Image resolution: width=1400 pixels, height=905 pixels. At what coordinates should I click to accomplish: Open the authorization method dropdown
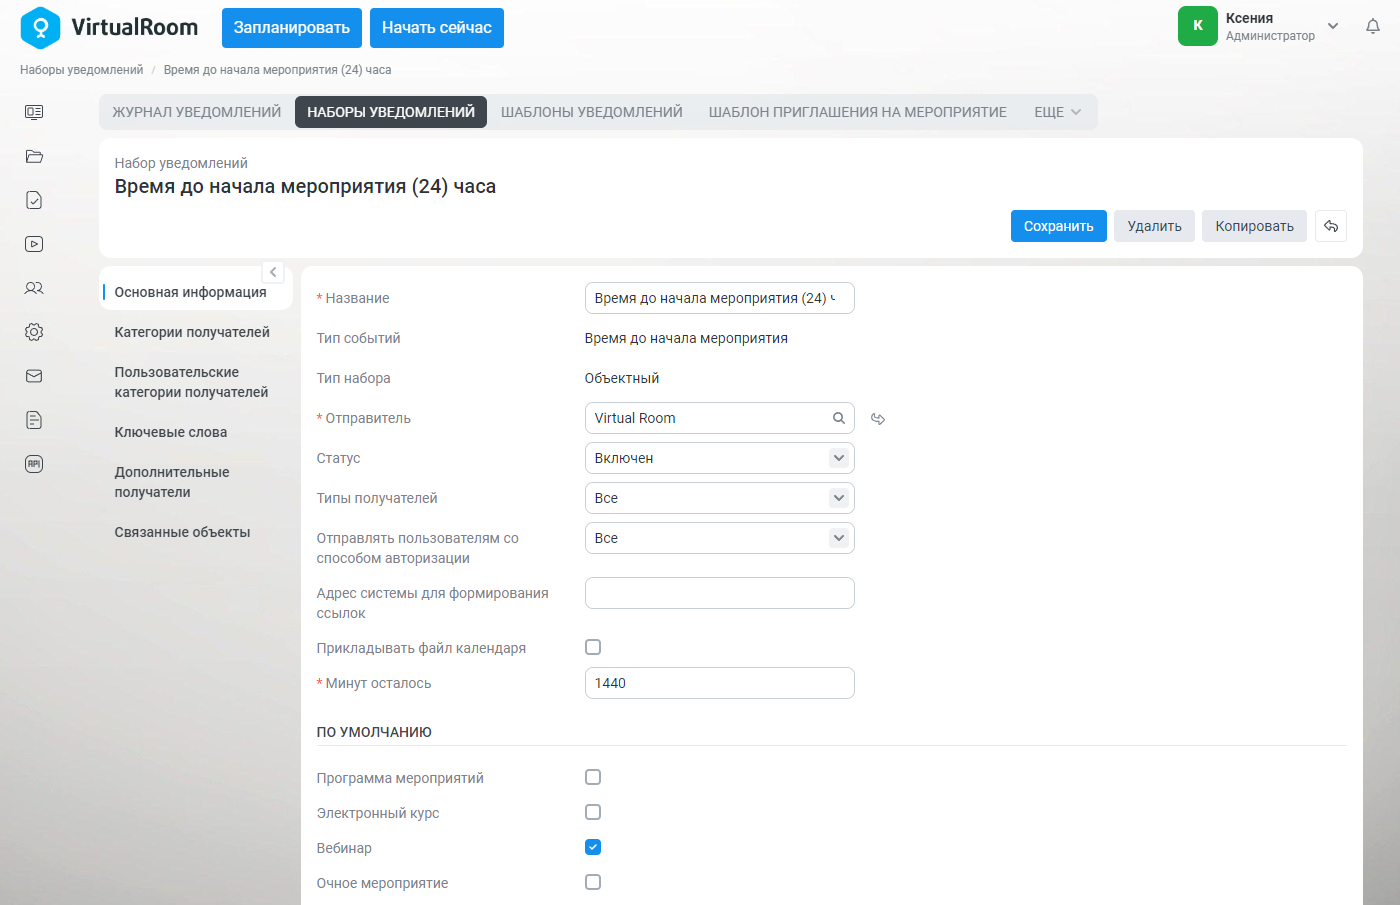tap(720, 538)
